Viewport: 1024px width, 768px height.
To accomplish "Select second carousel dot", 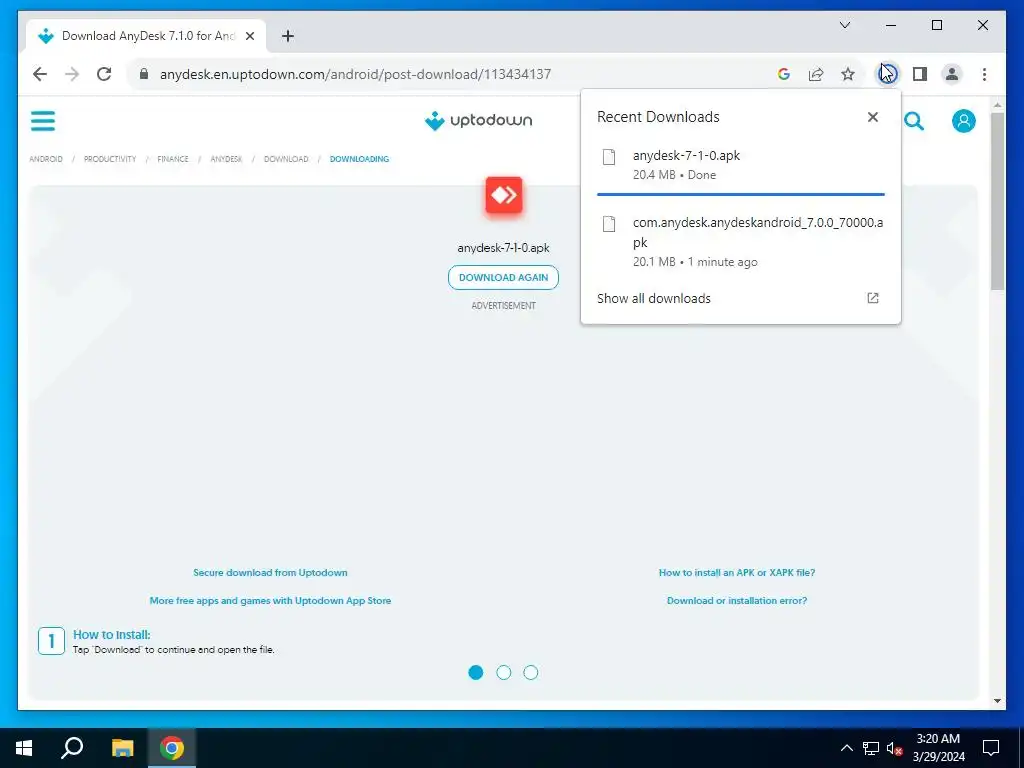I will [x=504, y=673].
